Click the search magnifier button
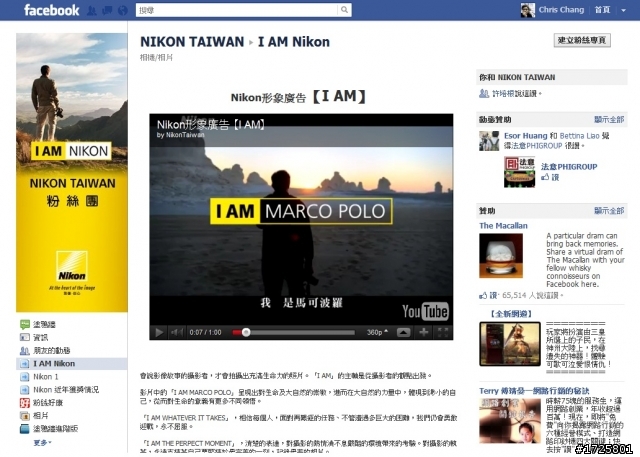This screenshot has height=457, width=640. click(x=344, y=10)
